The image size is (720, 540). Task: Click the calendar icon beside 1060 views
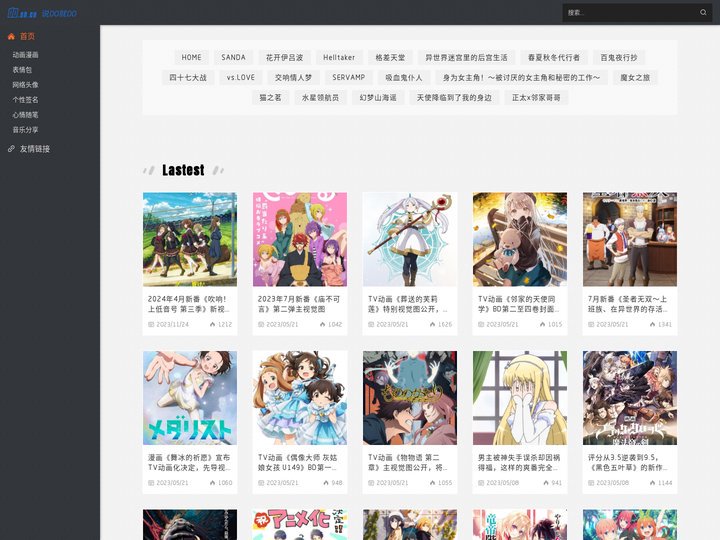pos(151,483)
